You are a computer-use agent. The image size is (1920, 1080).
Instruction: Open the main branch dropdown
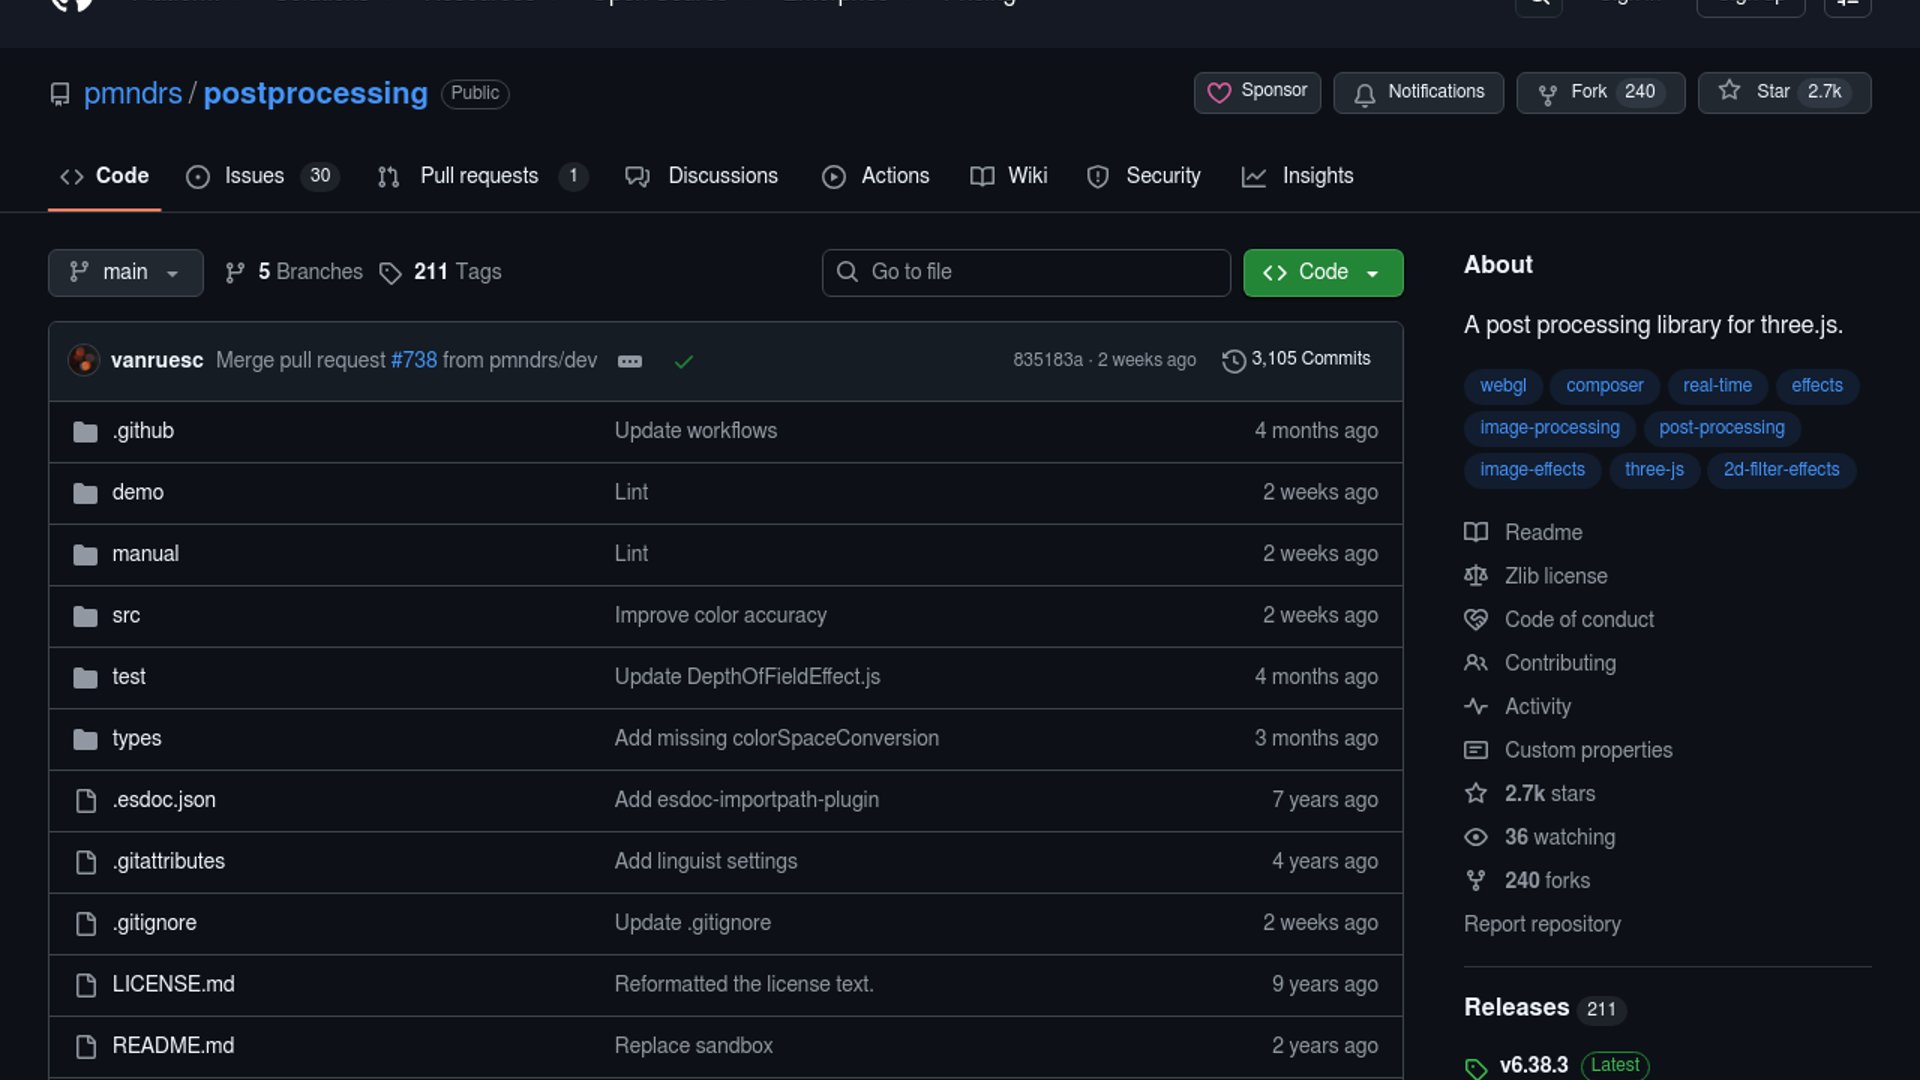[x=125, y=272]
